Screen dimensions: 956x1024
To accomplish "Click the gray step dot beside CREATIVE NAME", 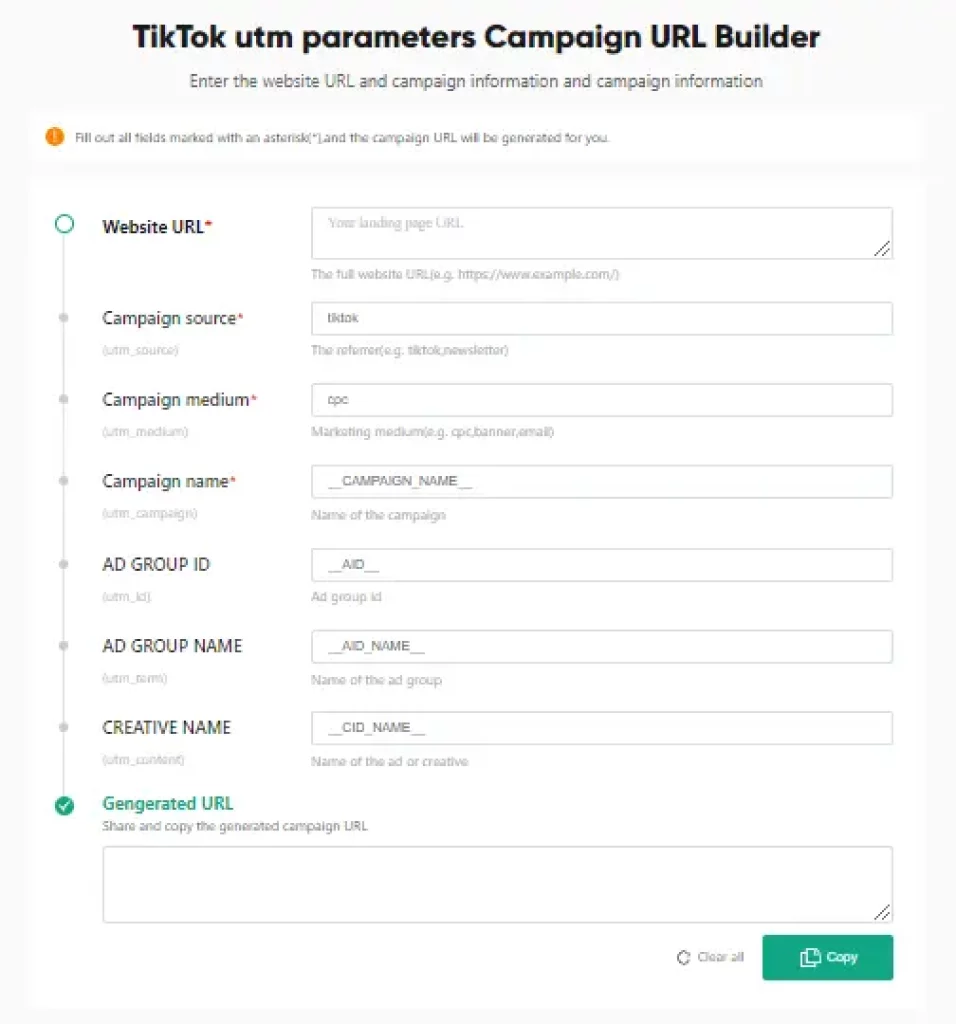I will [63, 726].
